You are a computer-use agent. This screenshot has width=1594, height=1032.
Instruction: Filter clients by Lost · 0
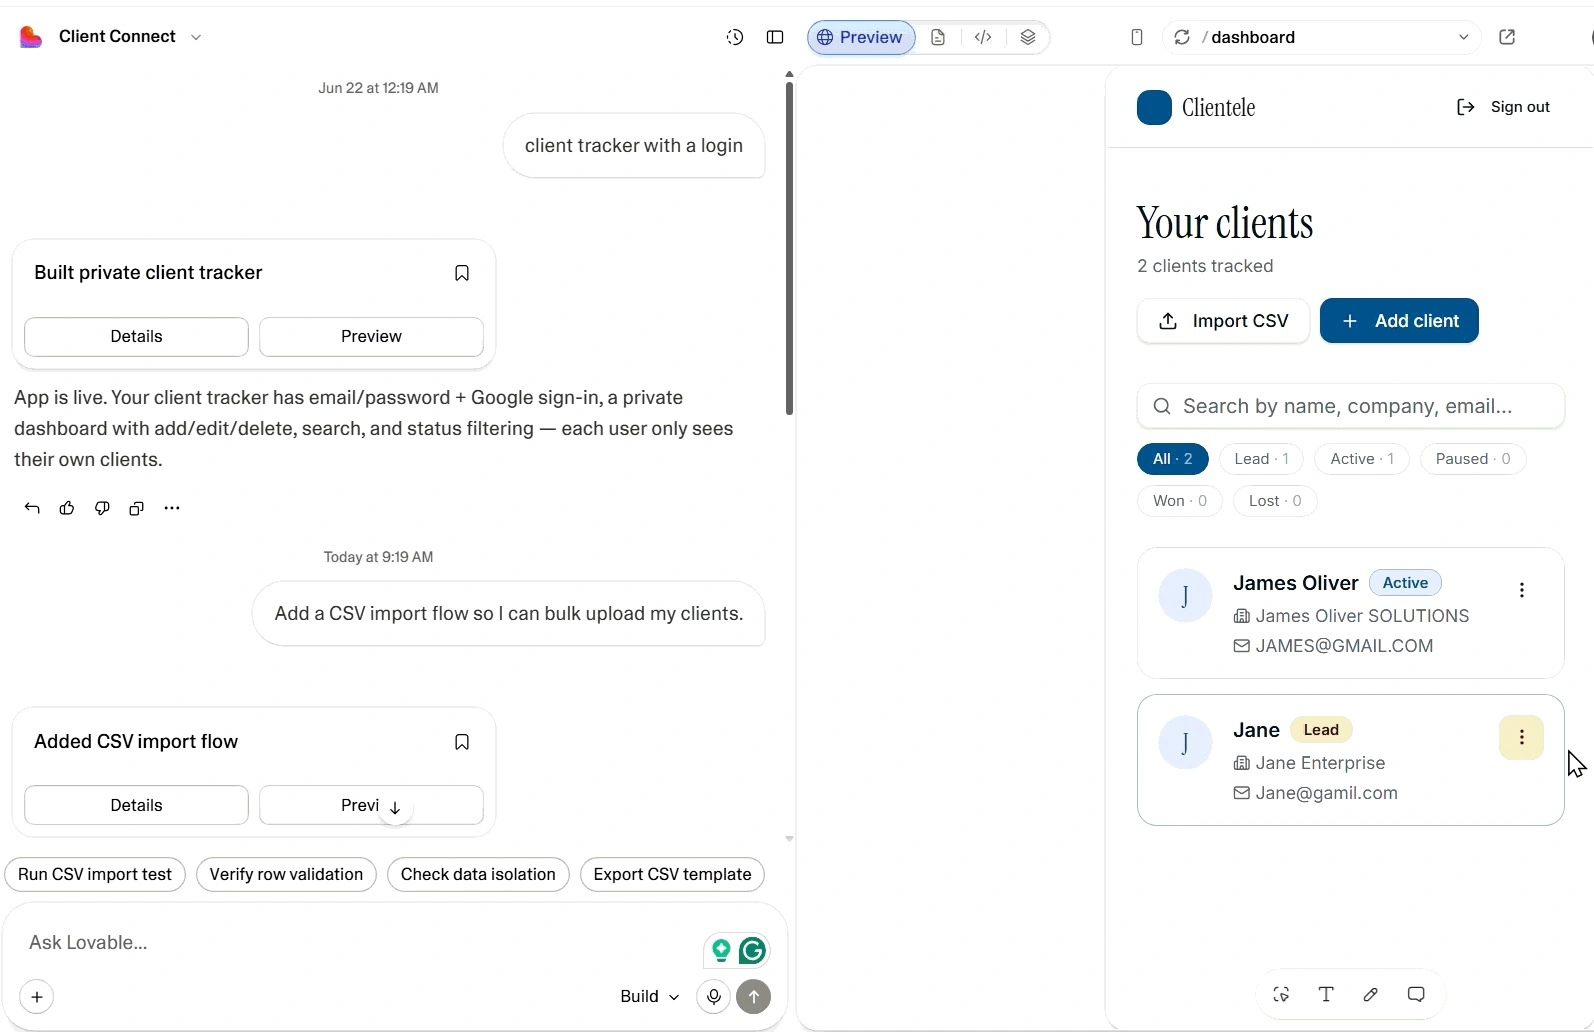[1275, 501]
